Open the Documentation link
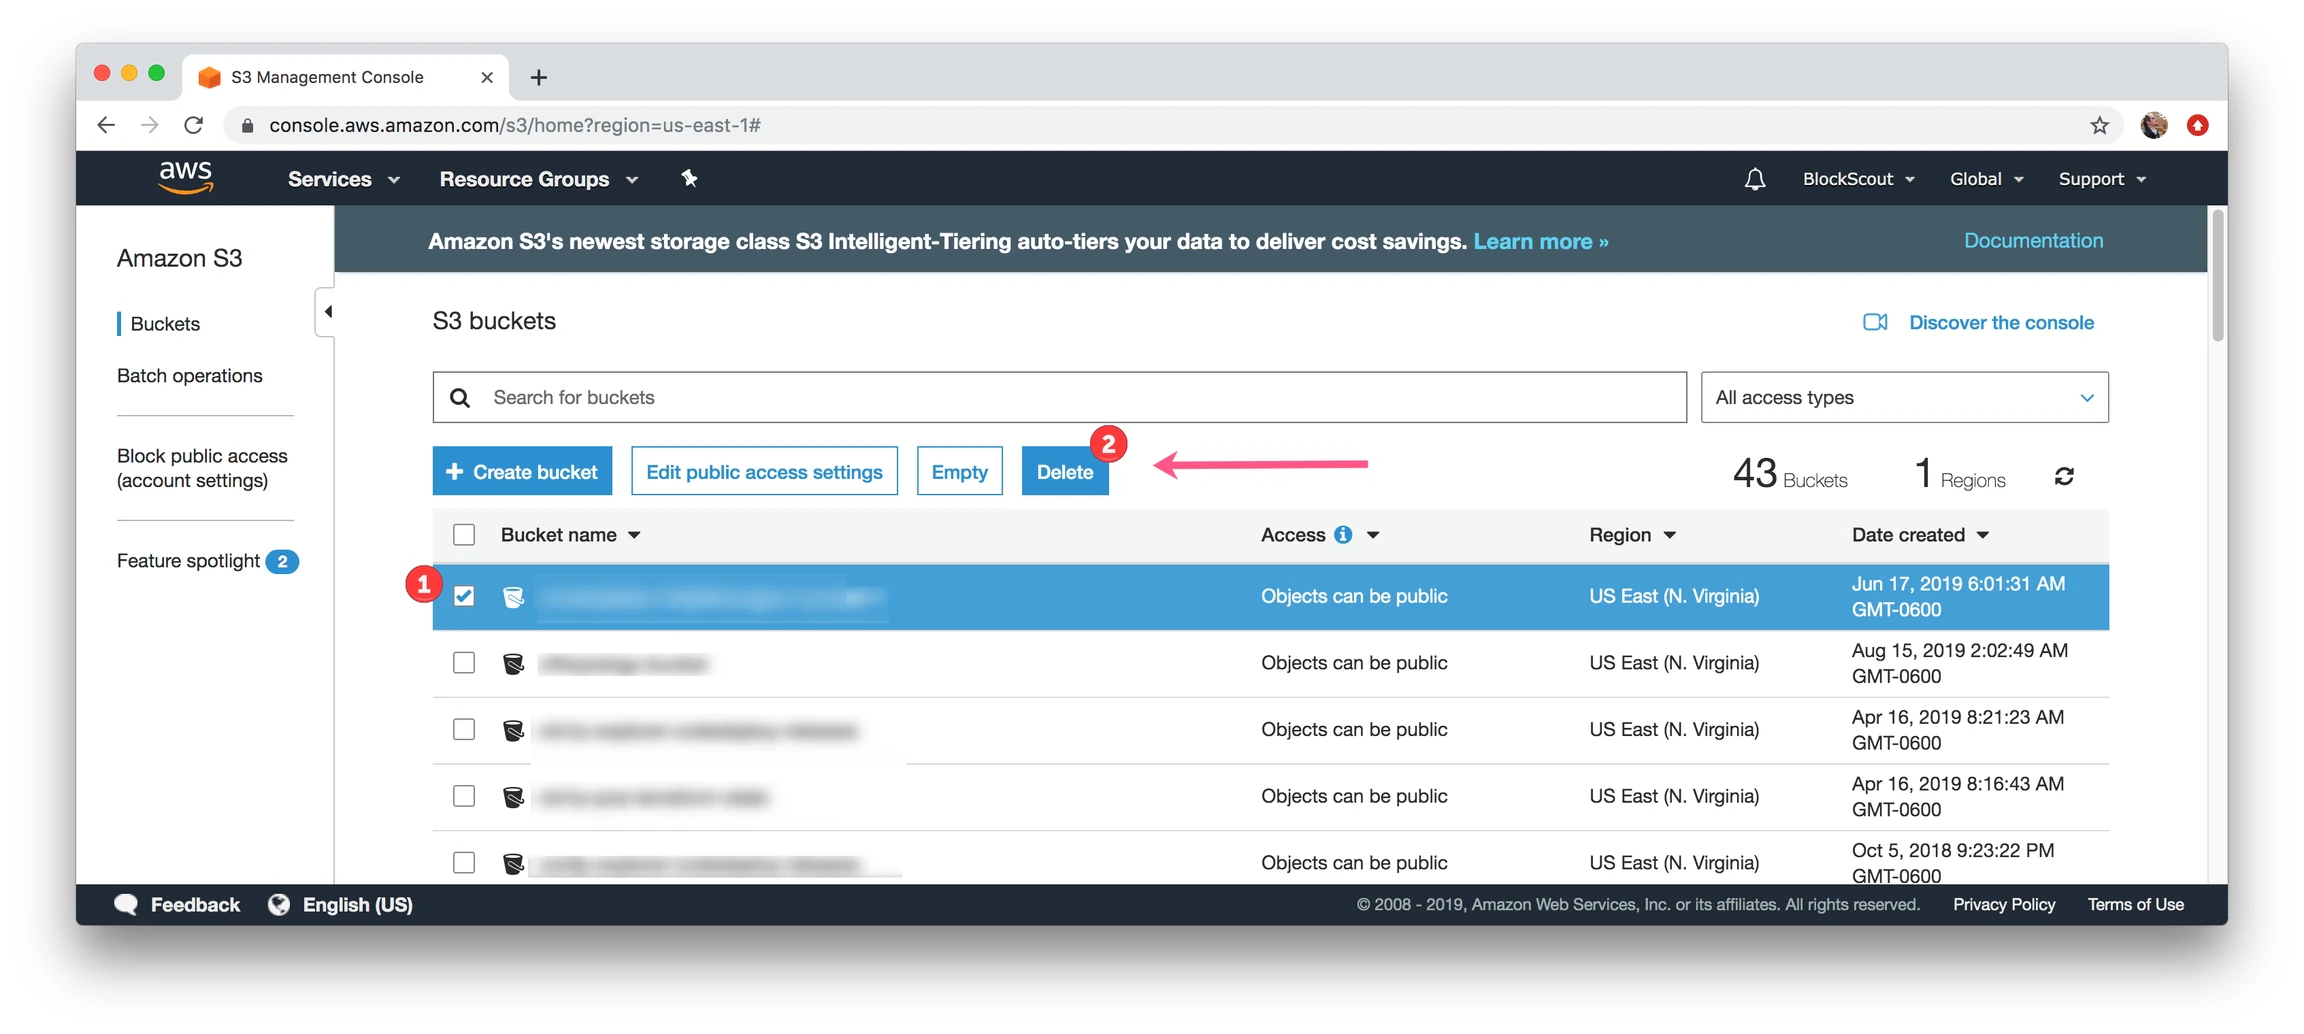The image size is (2304, 1034). [2033, 241]
